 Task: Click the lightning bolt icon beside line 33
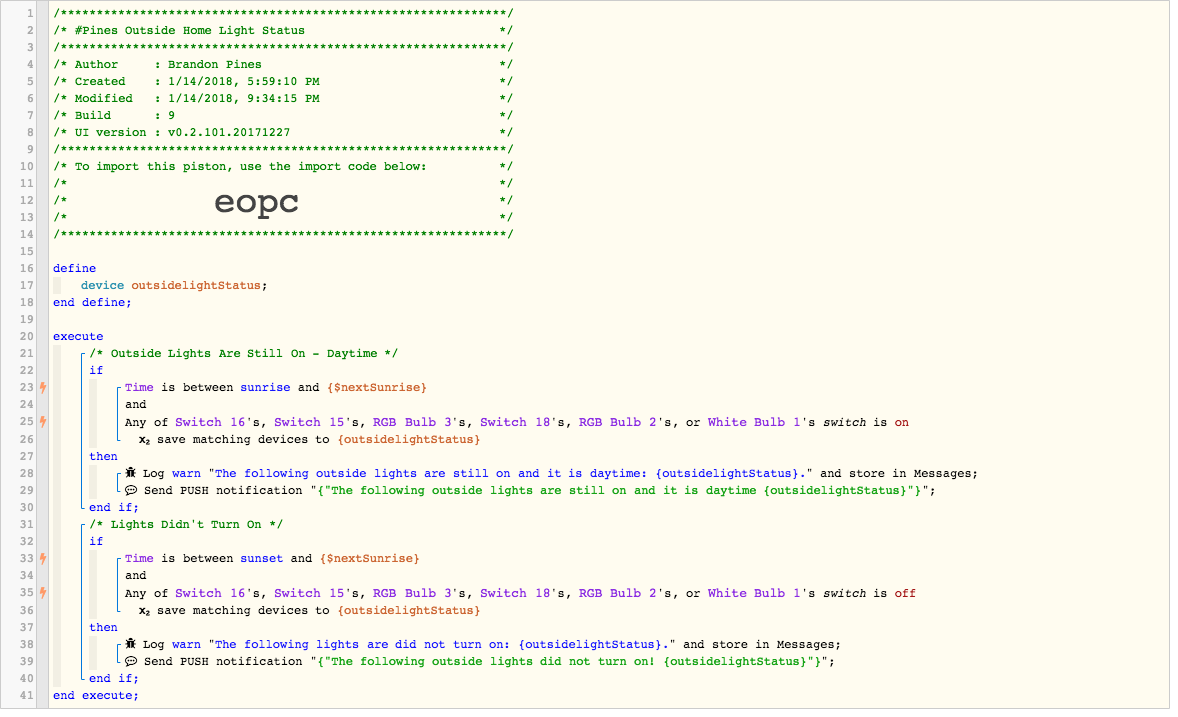coord(43,558)
